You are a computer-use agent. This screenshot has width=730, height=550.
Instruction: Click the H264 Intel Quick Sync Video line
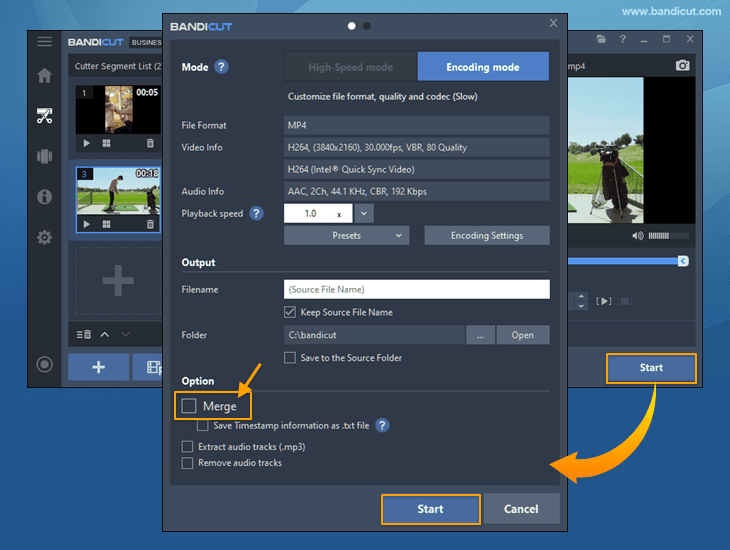tap(417, 170)
